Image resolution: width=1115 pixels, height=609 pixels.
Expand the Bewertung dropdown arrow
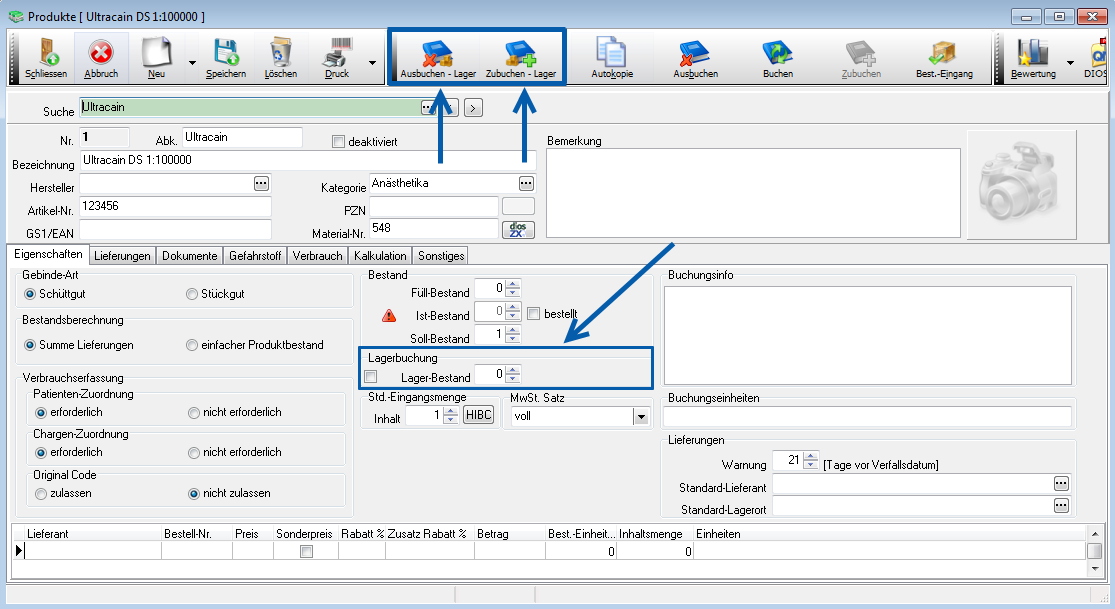1070,63
